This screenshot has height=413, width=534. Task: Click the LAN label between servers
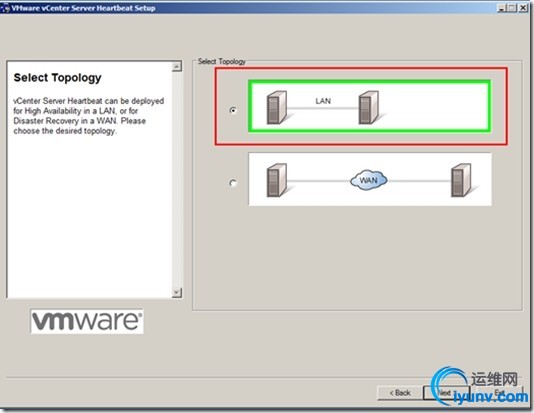click(323, 101)
